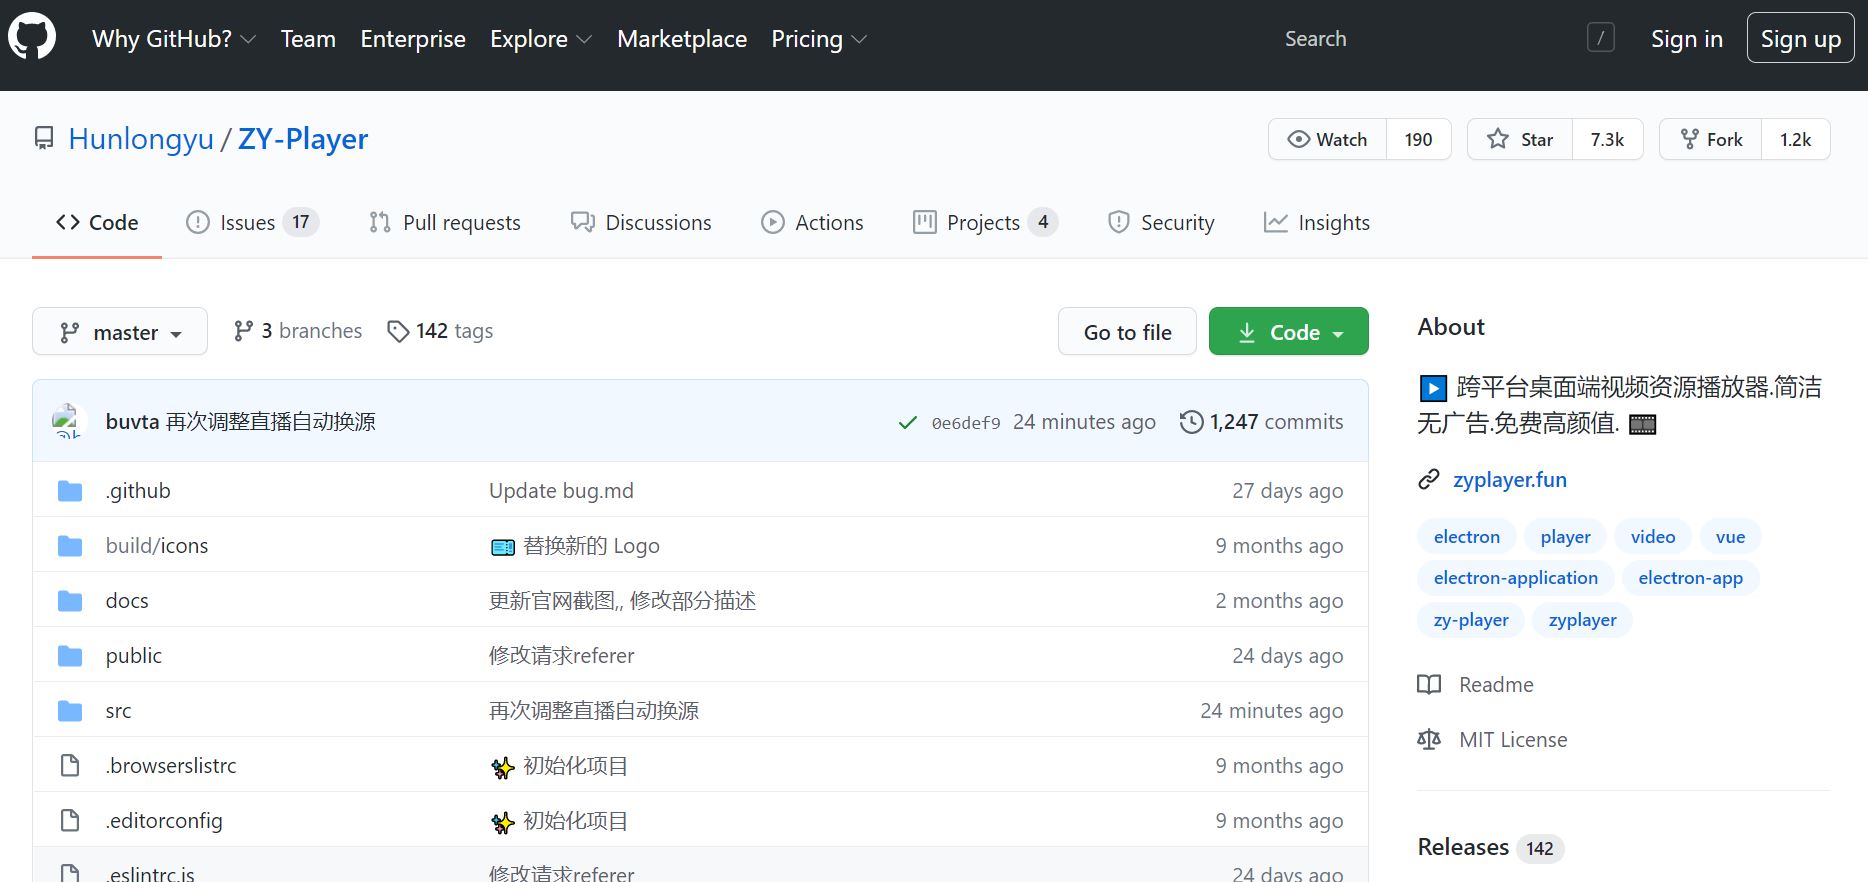View the 1,247 commits history
Viewport: 1868px width, 882px height.
[1262, 422]
